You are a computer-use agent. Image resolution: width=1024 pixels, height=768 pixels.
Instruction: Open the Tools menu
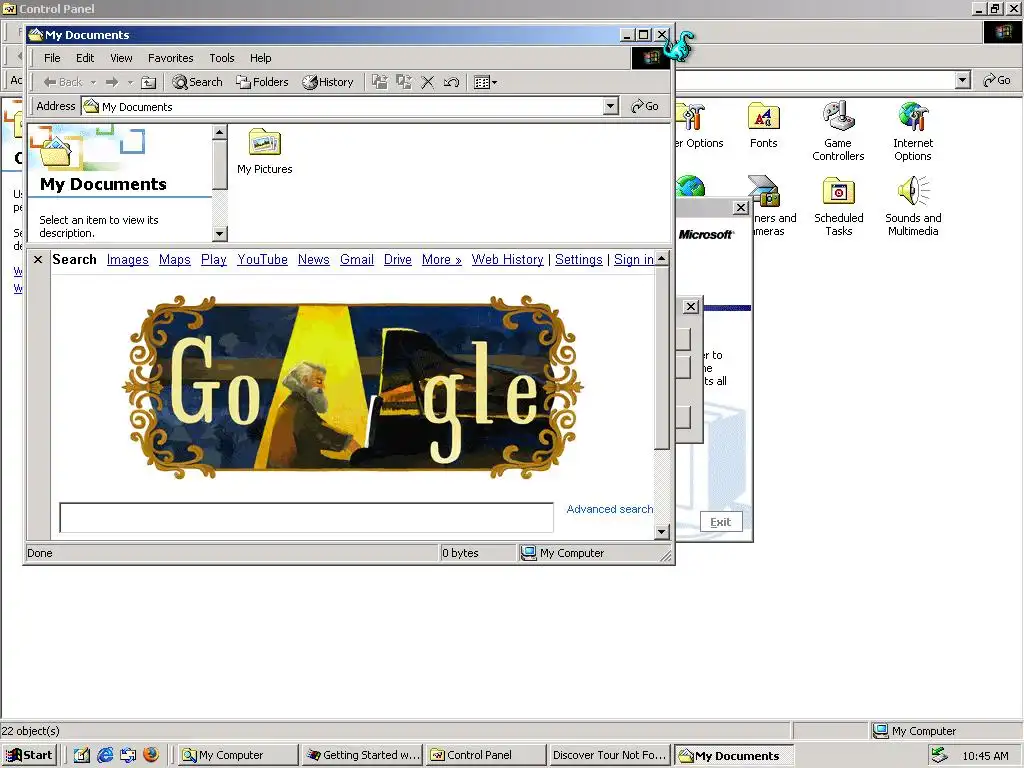[221, 58]
